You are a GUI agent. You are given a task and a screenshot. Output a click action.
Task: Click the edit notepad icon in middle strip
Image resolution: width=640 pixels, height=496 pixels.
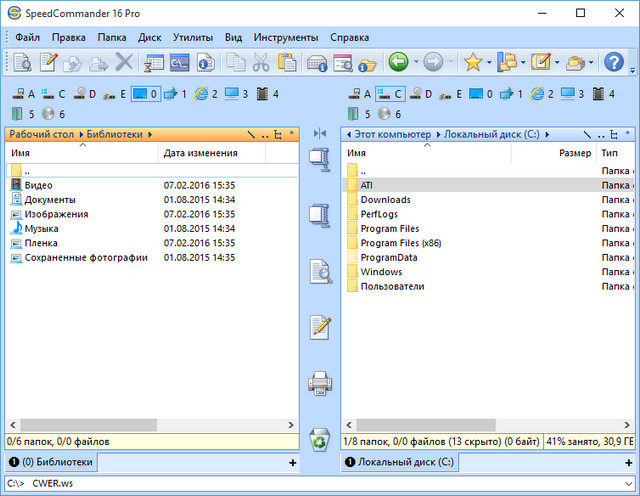point(320,326)
